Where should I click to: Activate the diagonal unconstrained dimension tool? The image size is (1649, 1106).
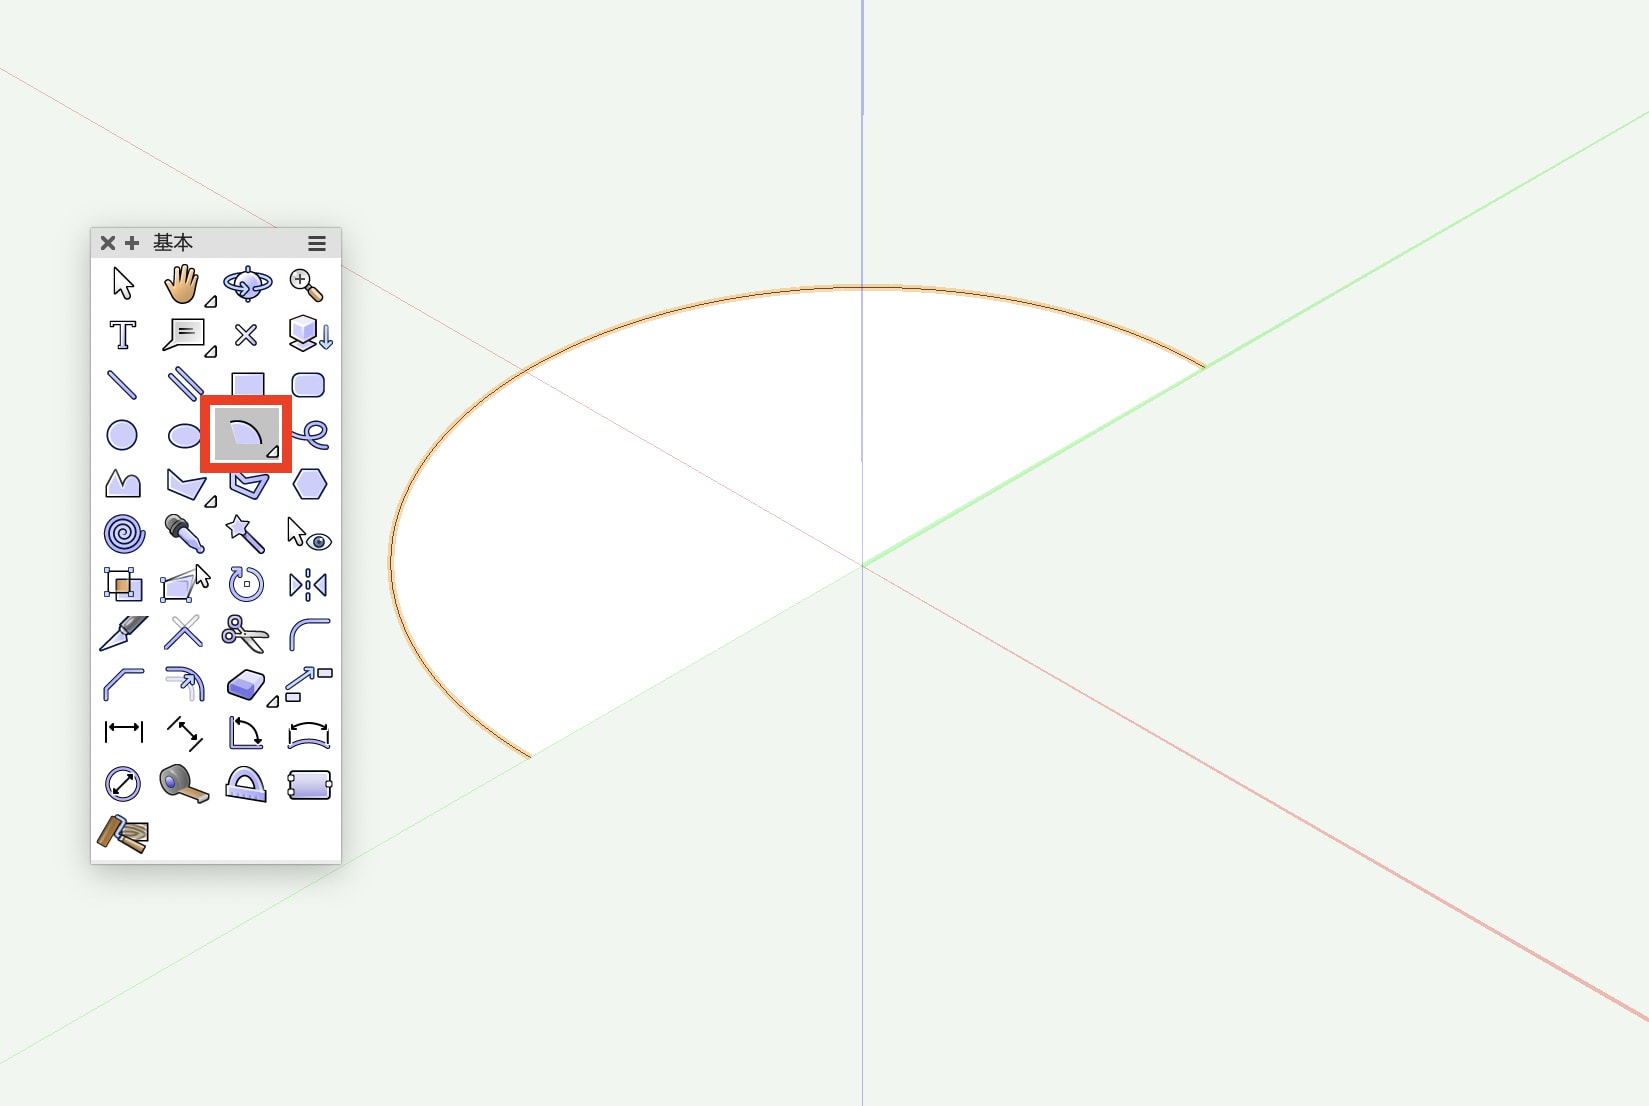point(185,734)
